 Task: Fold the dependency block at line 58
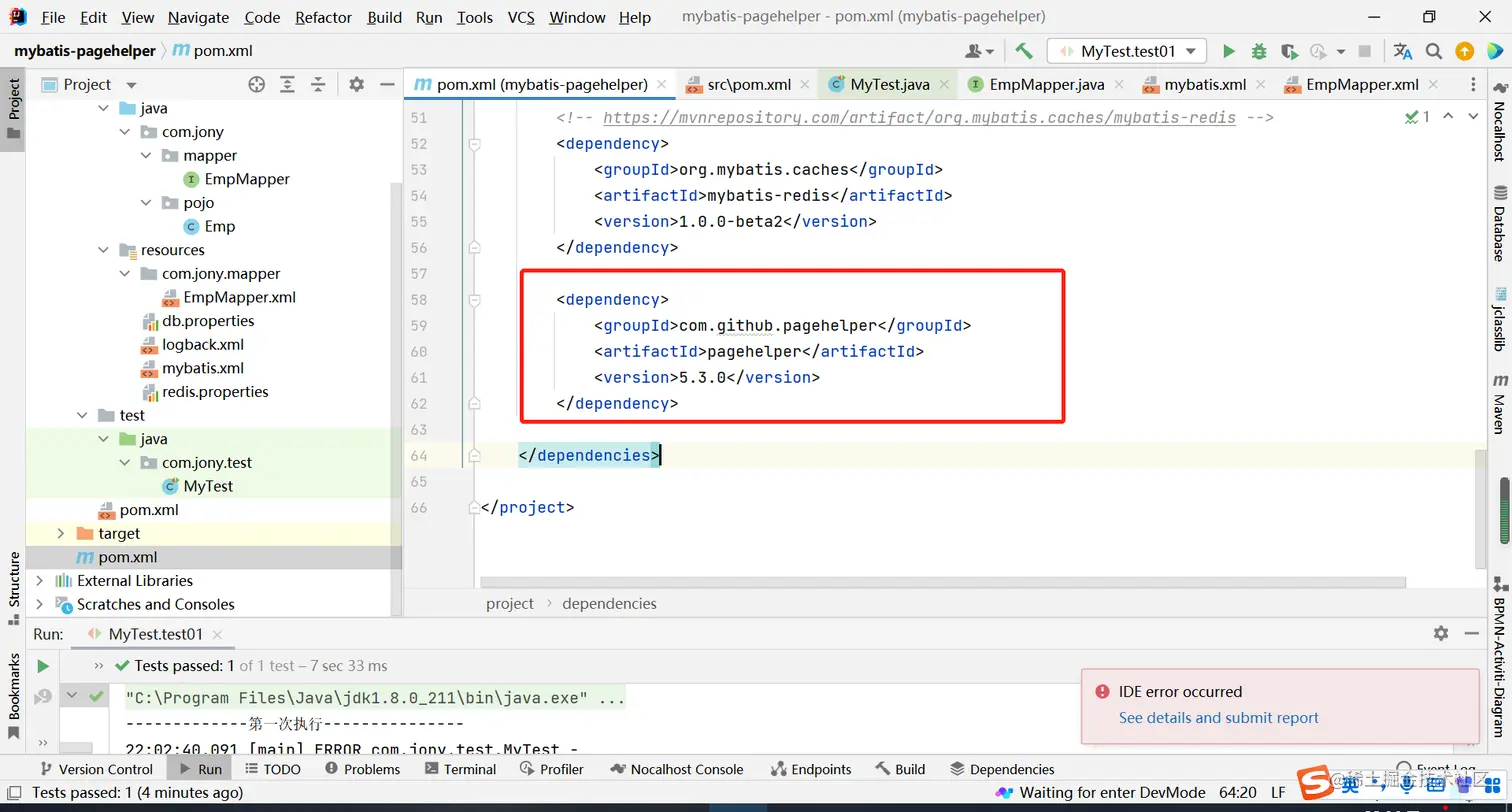tap(475, 300)
